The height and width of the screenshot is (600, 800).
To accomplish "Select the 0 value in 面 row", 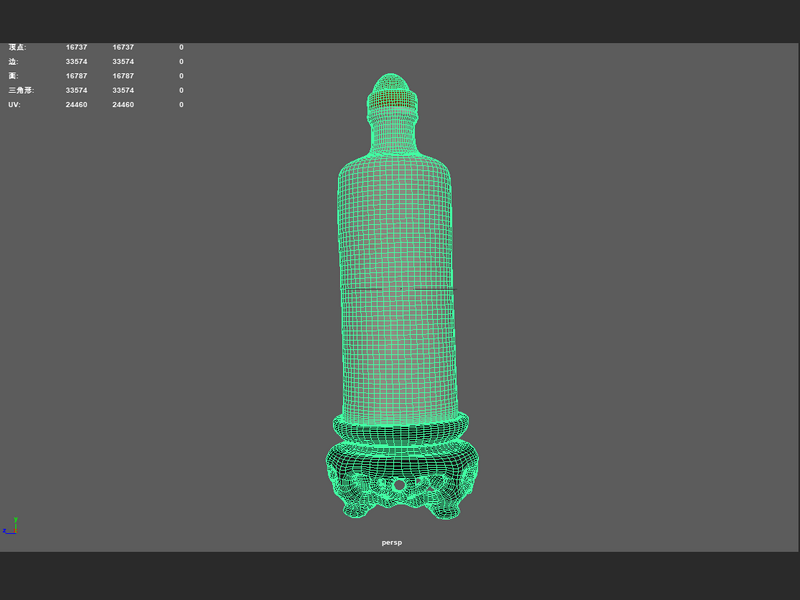I will point(181,76).
